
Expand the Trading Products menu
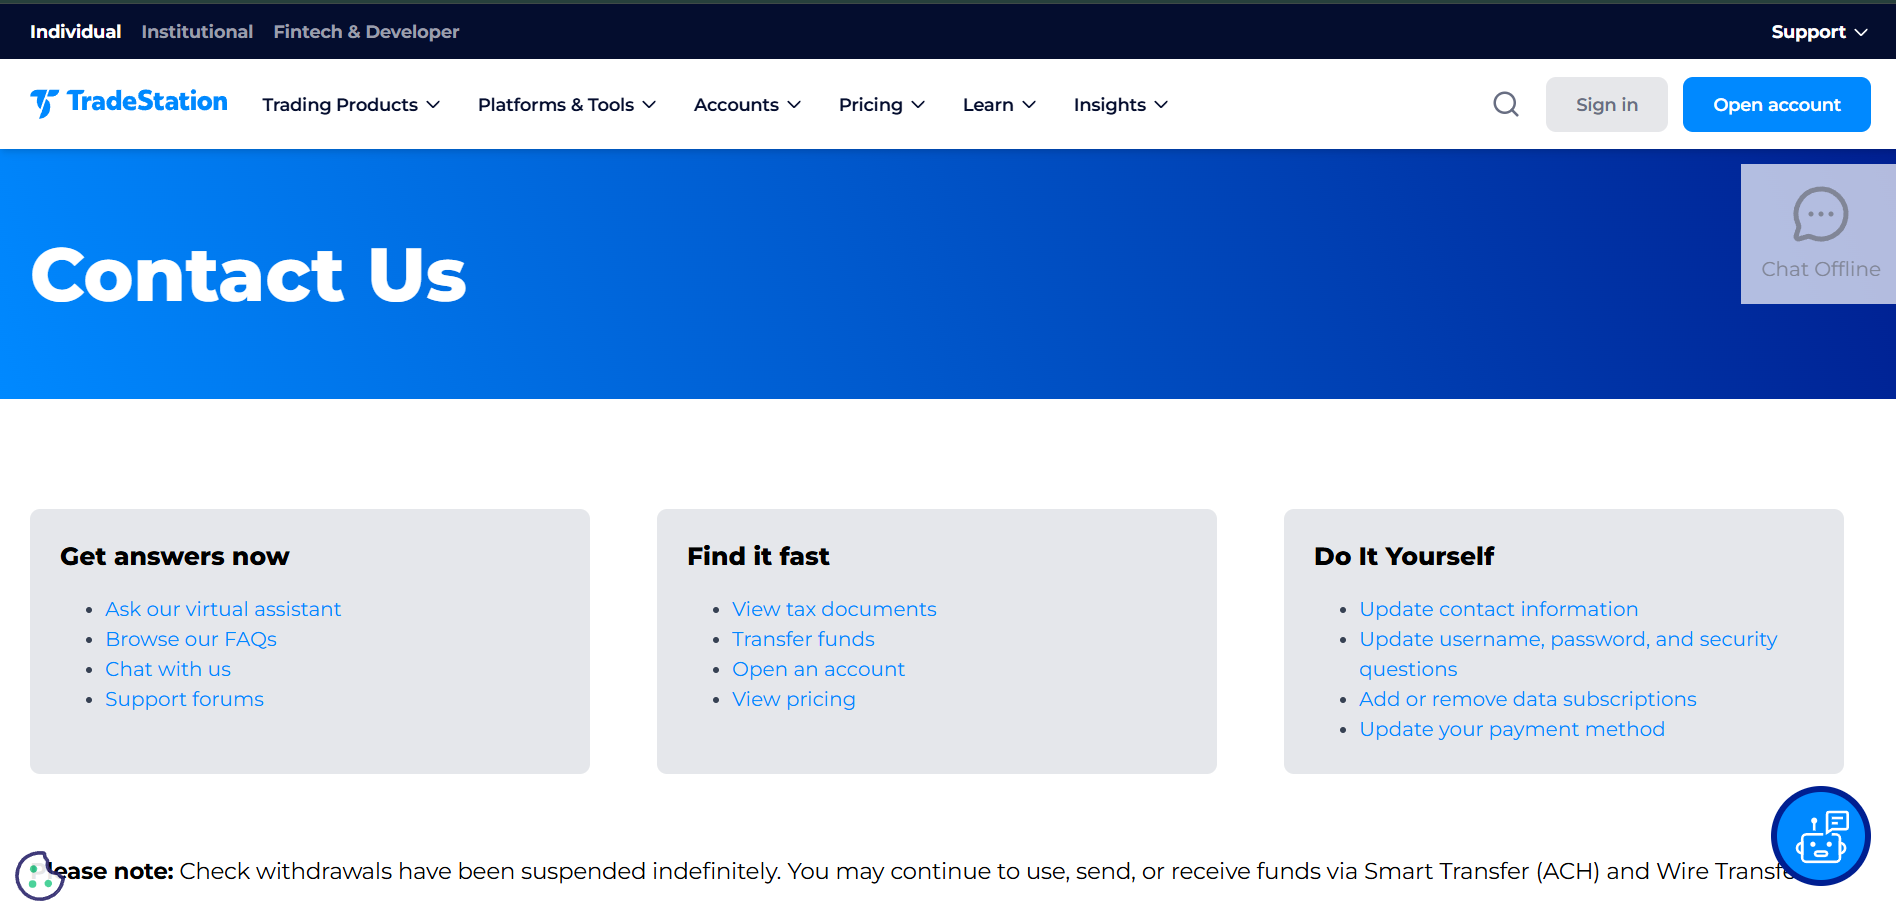click(351, 105)
